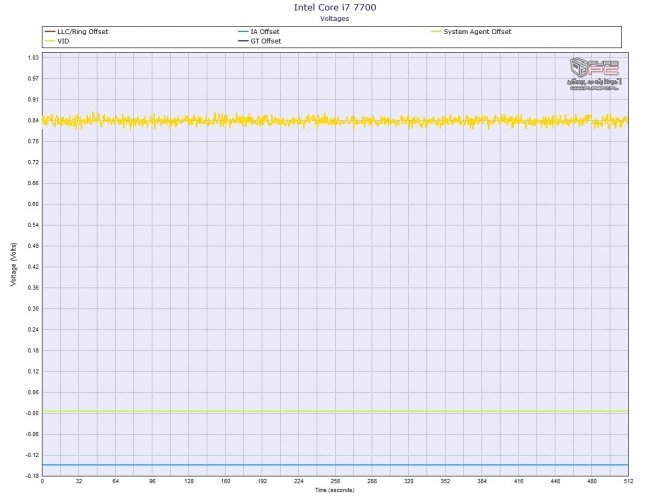670x502 pixels.
Task: Click the Voltage (Volts) axis label
Action: pyautogui.click(x=14, y=264)
